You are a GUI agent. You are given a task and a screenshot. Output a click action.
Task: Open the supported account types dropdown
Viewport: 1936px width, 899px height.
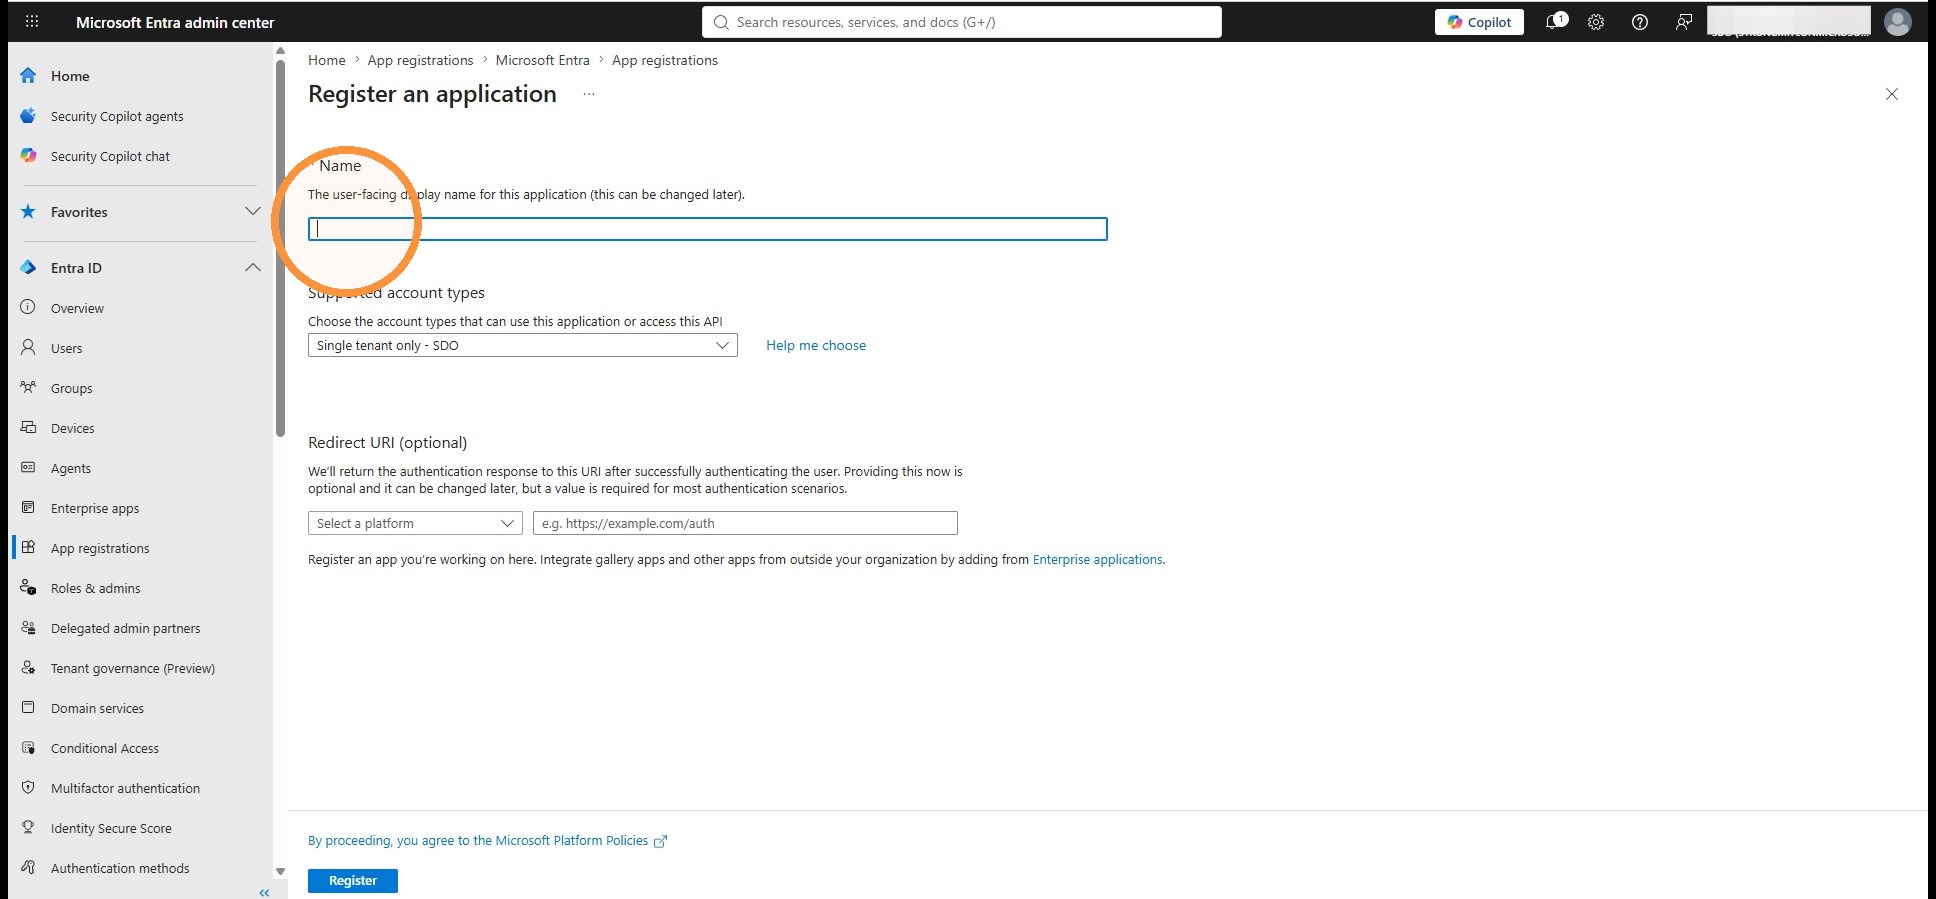pos(523,345)
